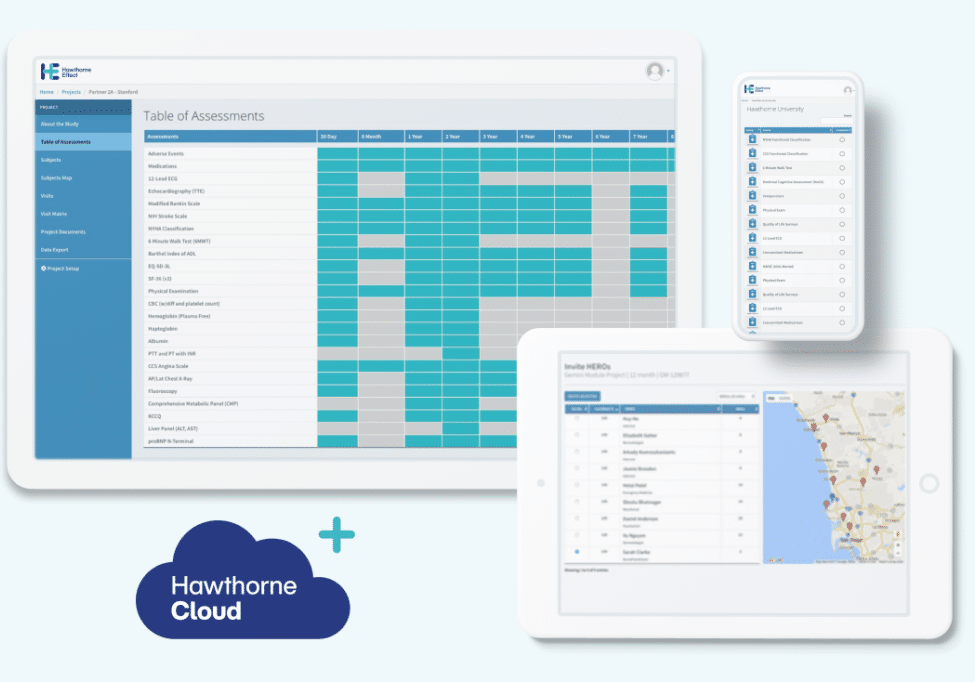975x682 pixels.
Task: Click the CCS Angina Scale row label
Action: 168,366
